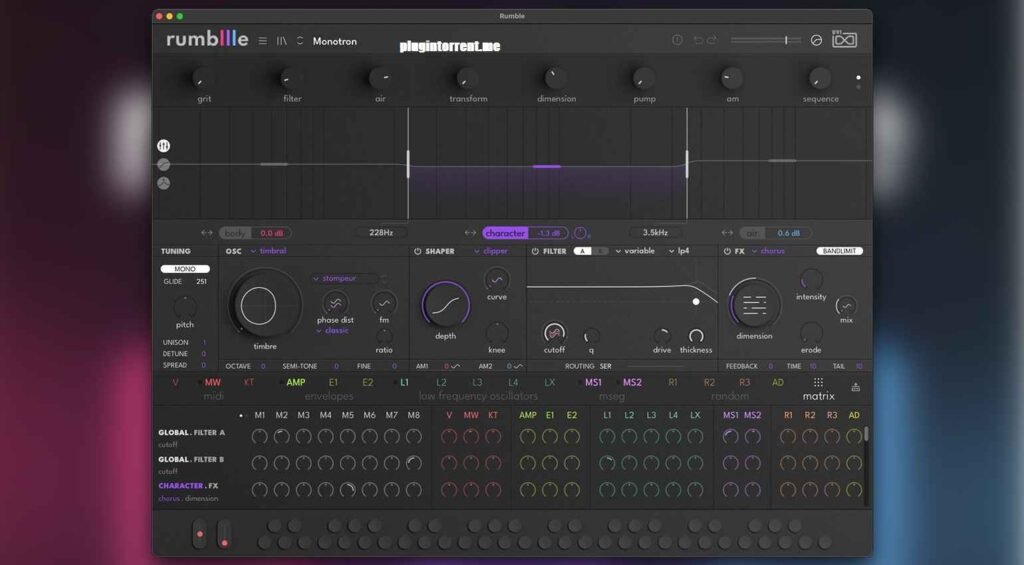Viewport: 1024px width, 565px height.
Task: Click the shaper curve knob icon
Action: click(496, 280)
